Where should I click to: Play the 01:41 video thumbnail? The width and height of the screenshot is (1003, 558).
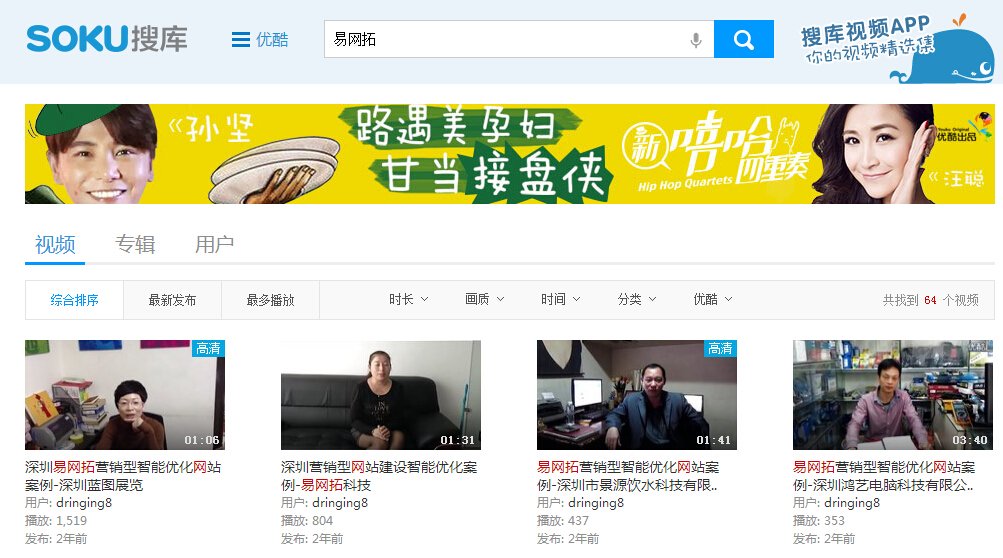tap(636, 395)
